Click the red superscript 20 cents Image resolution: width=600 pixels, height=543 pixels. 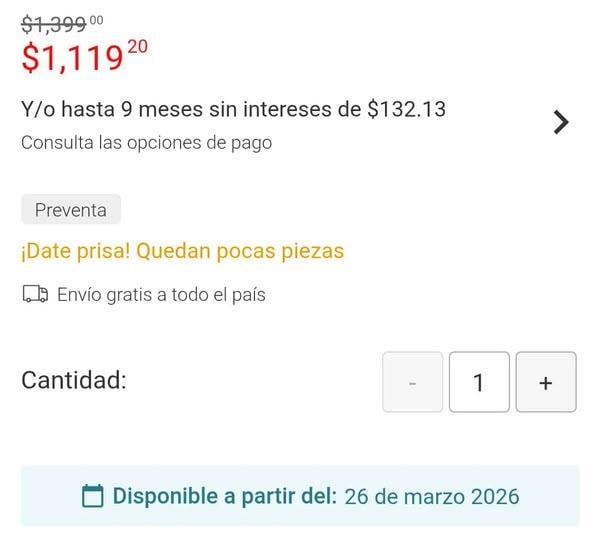click(x=136, y=48)
